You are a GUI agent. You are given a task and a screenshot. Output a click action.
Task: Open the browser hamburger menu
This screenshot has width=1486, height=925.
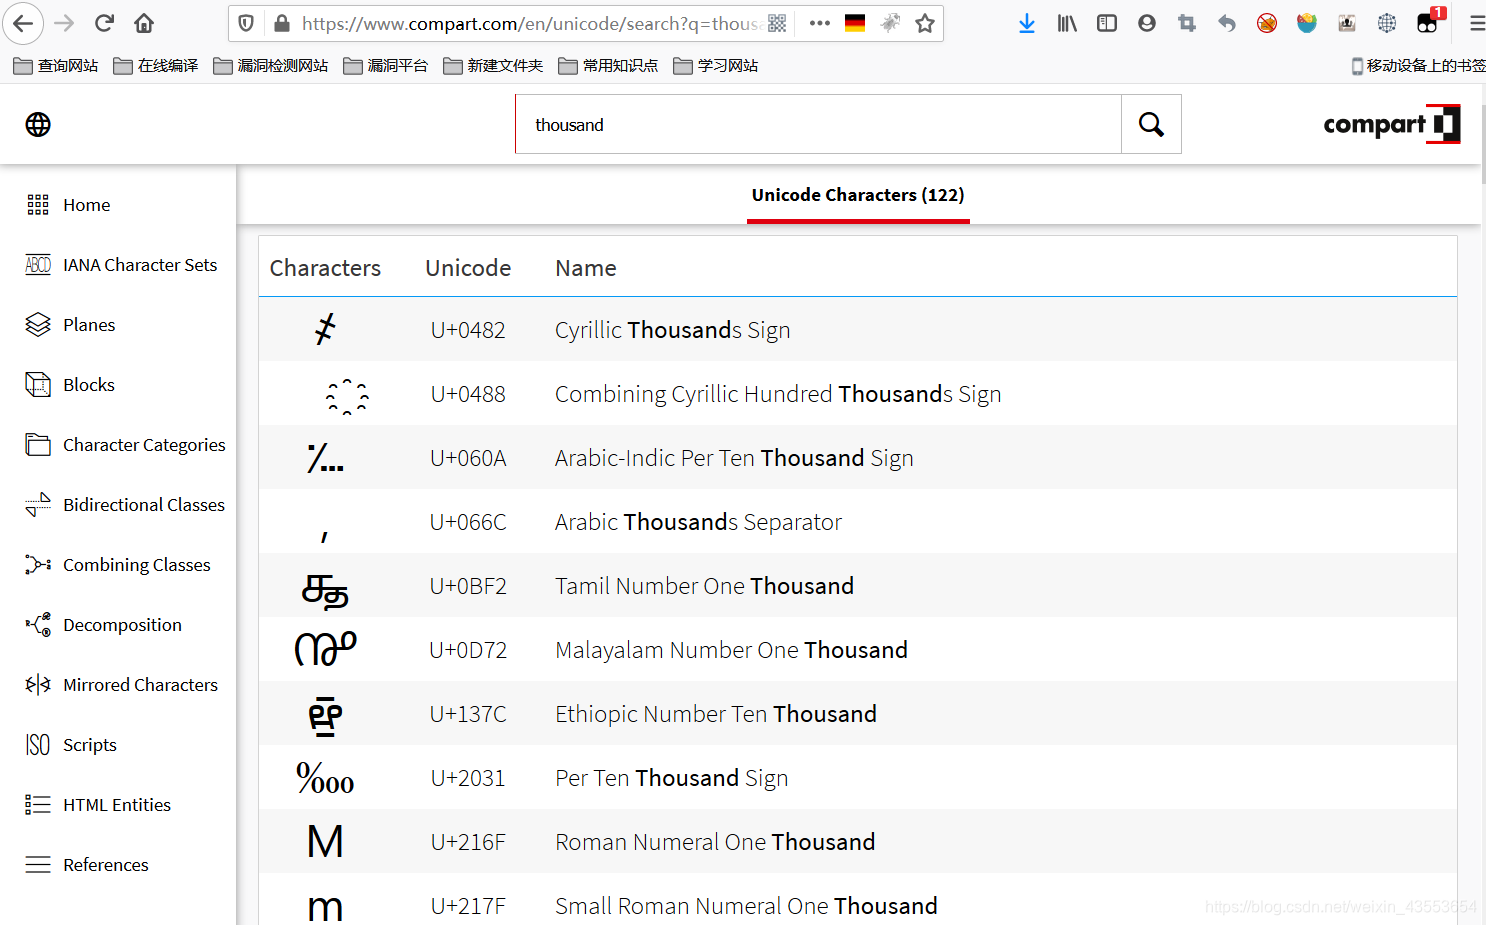[x=1476, y=23]
